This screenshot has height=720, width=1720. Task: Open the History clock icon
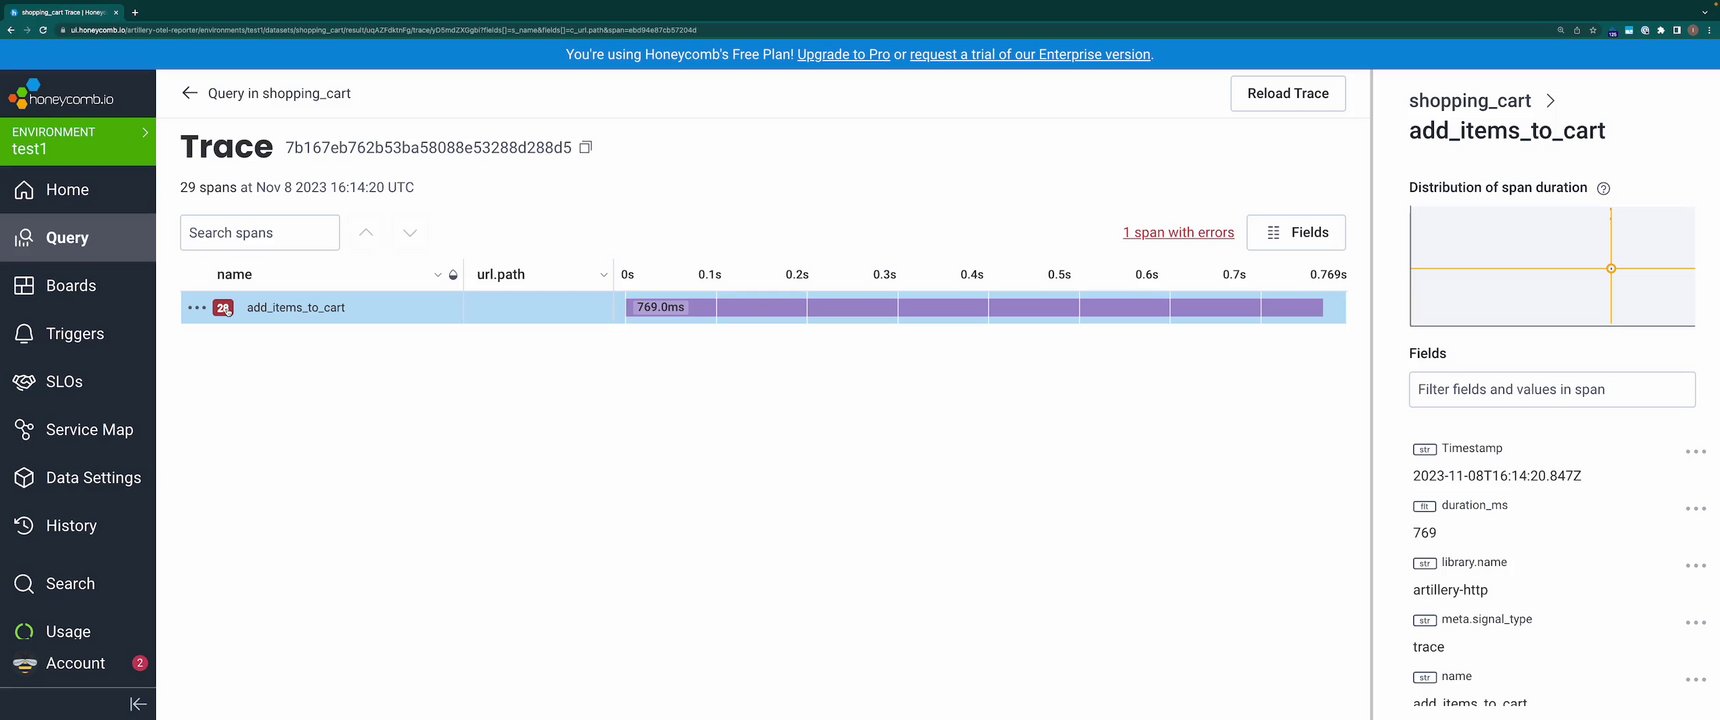point(25,526)
